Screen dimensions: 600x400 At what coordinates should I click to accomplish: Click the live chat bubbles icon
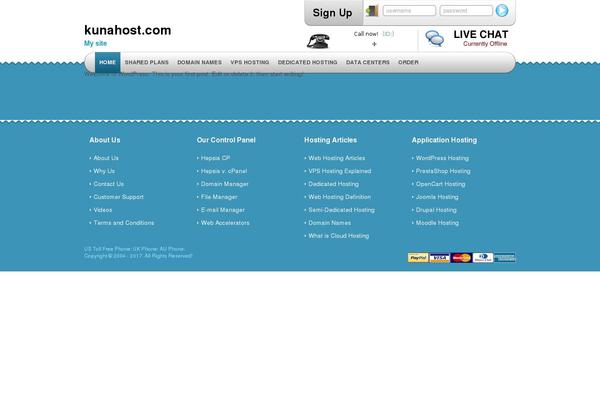click(435, 39)
